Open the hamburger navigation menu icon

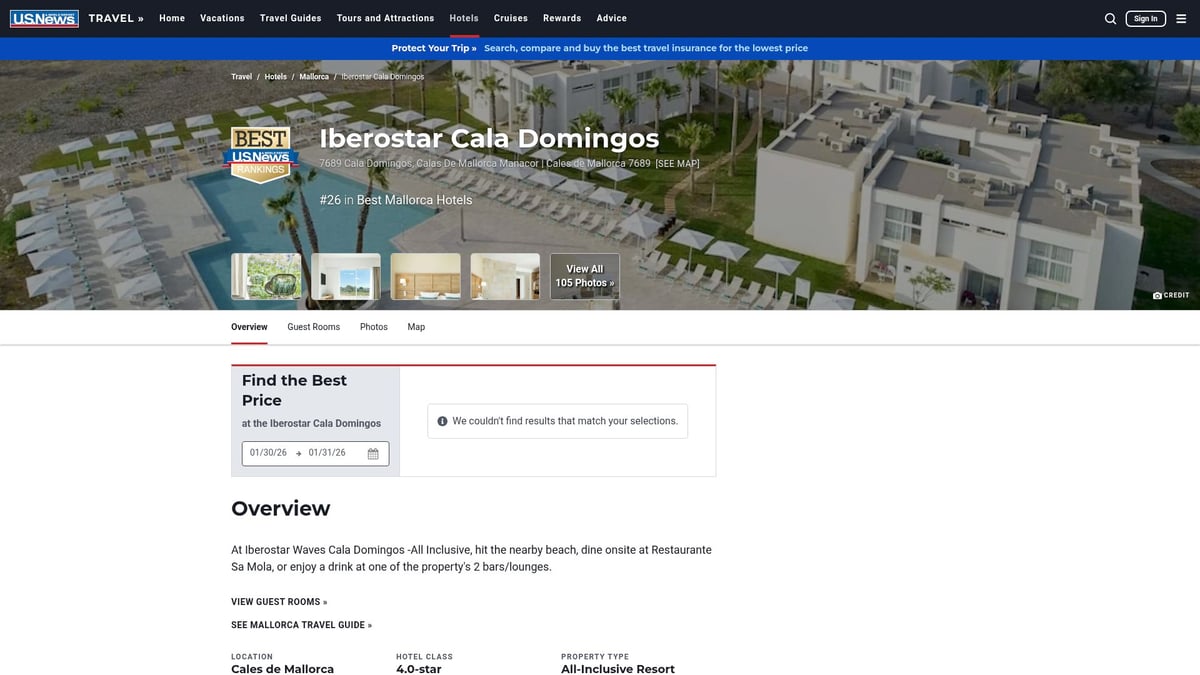click(x=1181, y=18)
